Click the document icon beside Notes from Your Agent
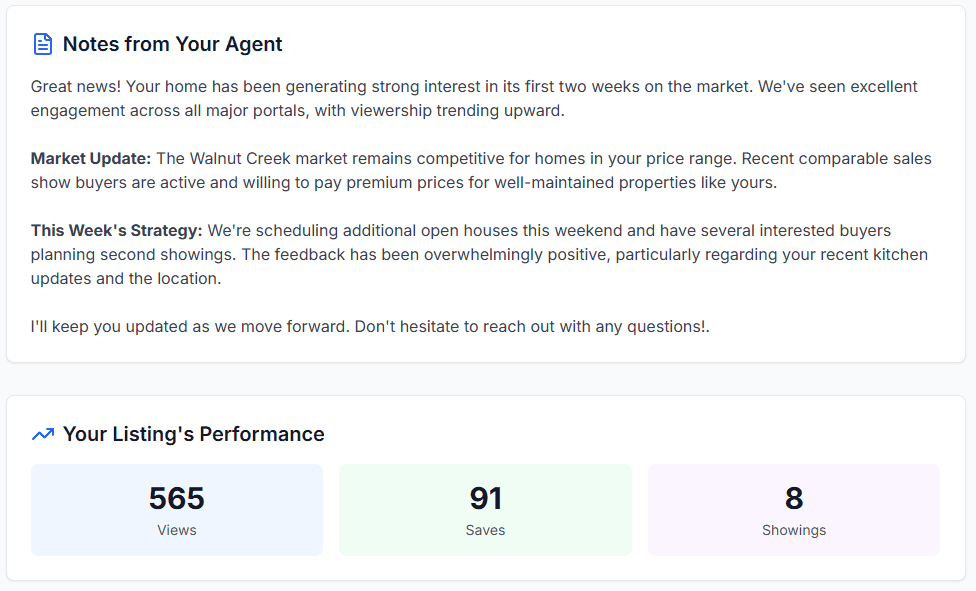The height and width of the screenshot is (591, 976). (42, 44)
